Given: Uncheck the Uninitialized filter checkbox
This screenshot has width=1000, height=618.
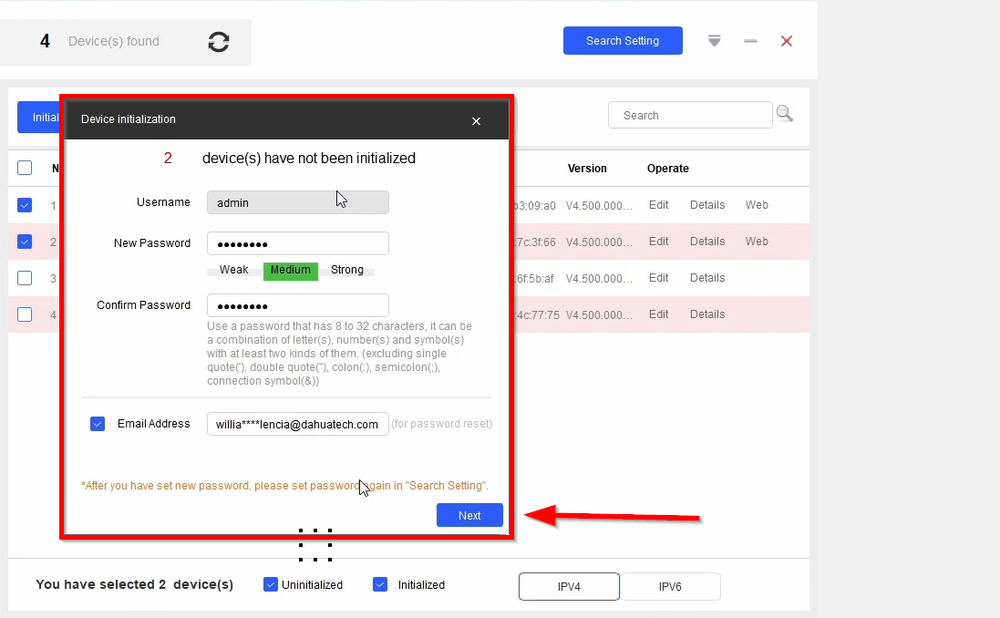Looking at the screenshot, I should click(269, 584).
